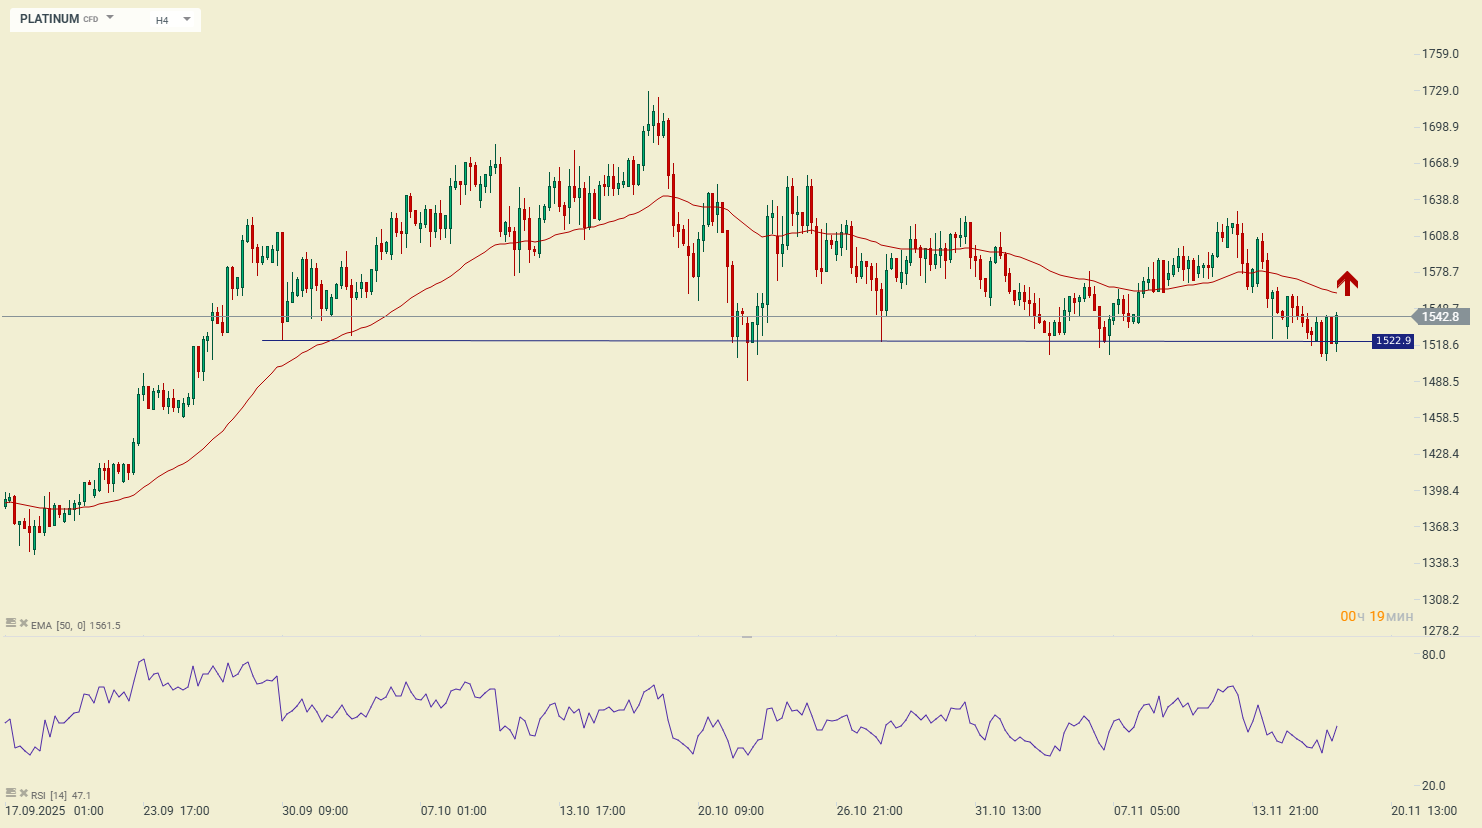1482x828 pixels.
Task: Click the 17.09.2025 01:00 date label
Action: pyautogui.click(x=54, y=811)
